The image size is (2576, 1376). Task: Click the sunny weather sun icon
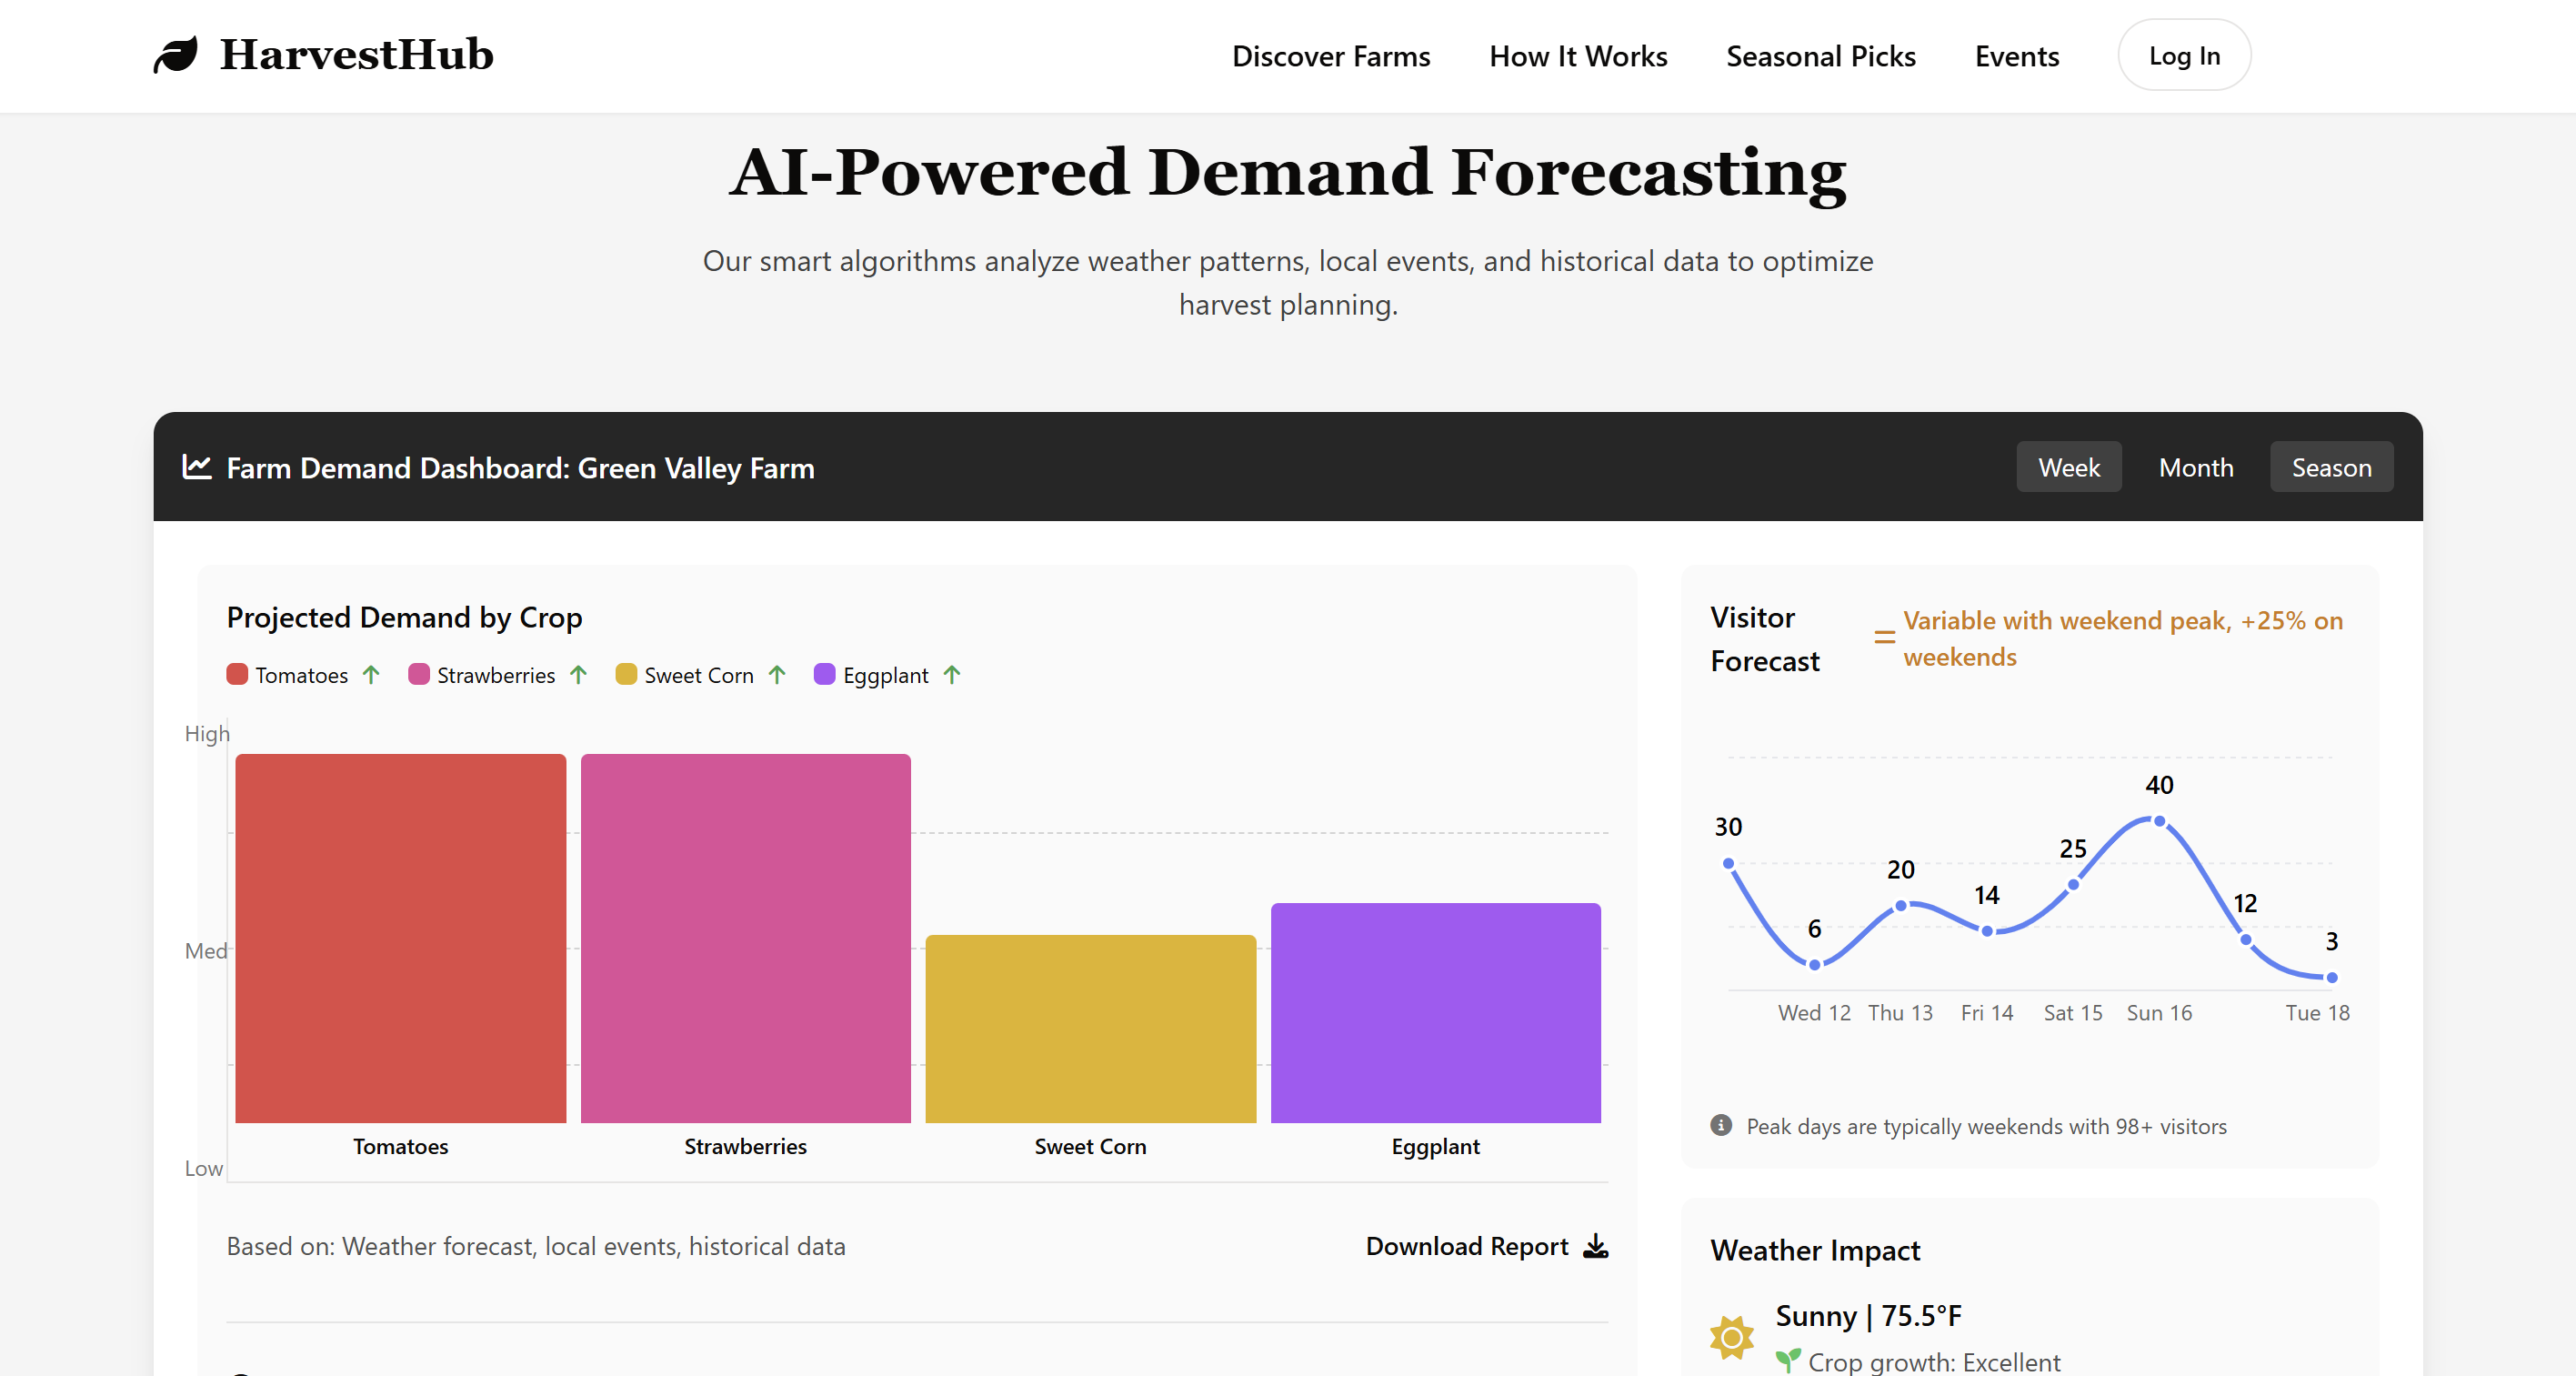pyautogui.click(x=1732, y=1337)
